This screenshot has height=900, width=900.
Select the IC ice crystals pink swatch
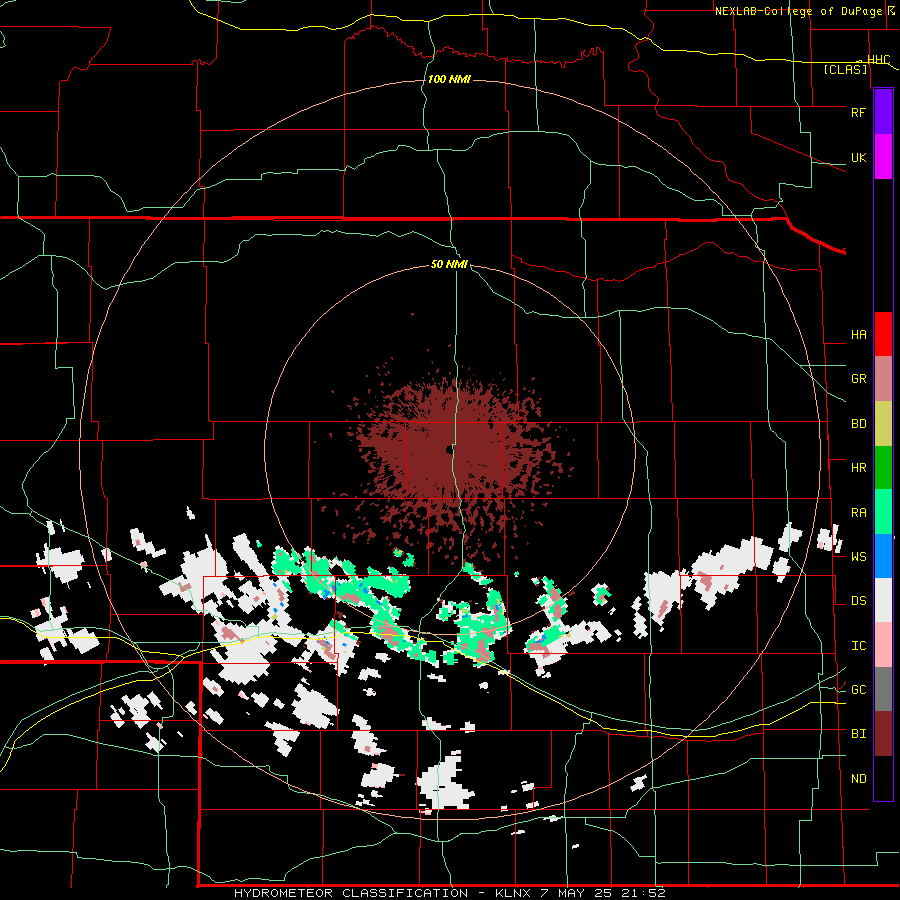883,645
